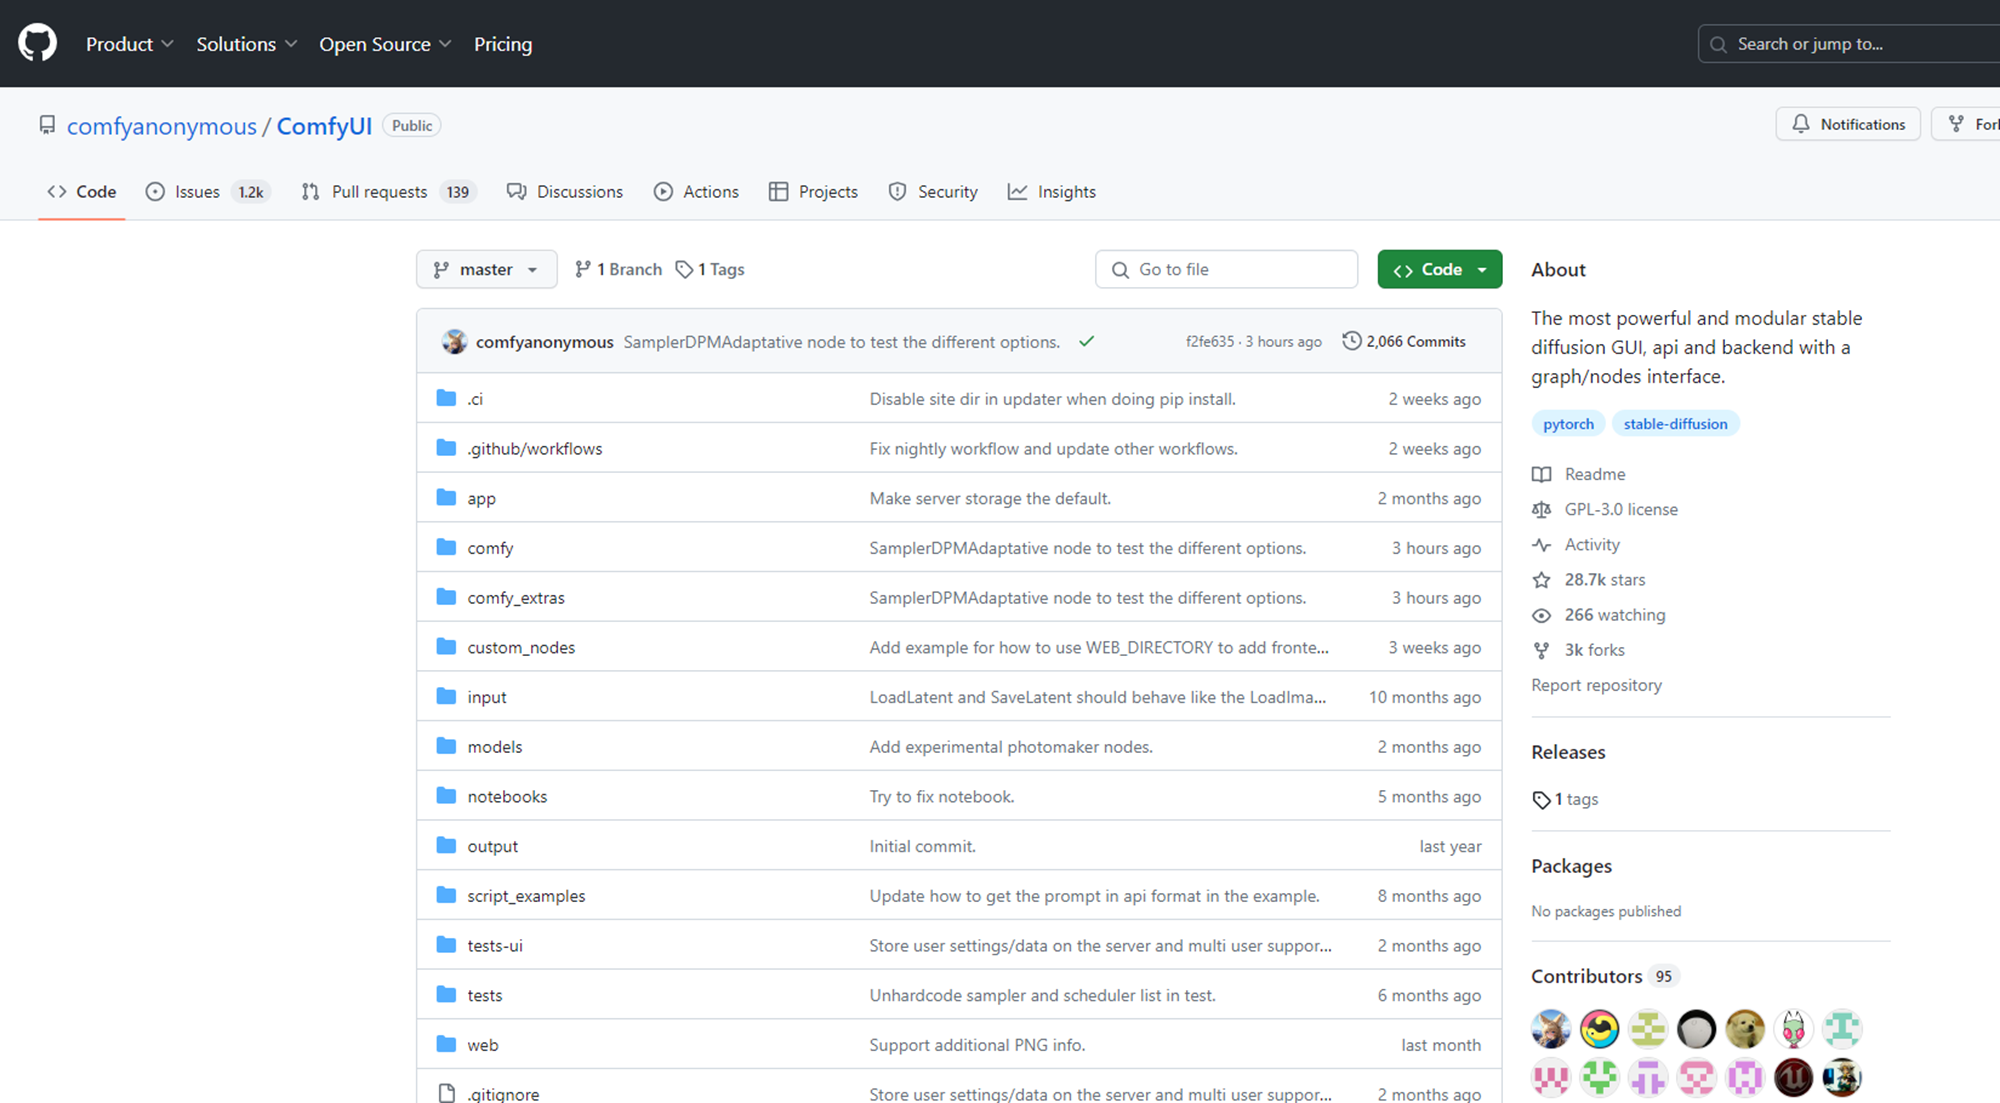Open the master branch selector dropdown
Viewport: 2000px width, 1103px height.
[x=487, y=269]
